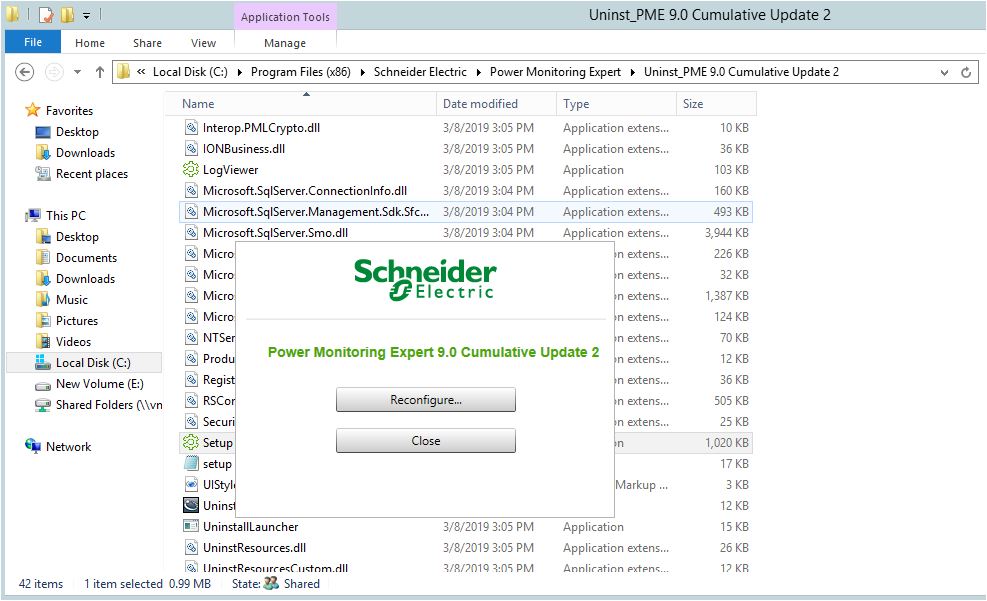Open the recent locations dropdown arrow
The height and width of the screenshot is (601, 987).
coord(77,72)
